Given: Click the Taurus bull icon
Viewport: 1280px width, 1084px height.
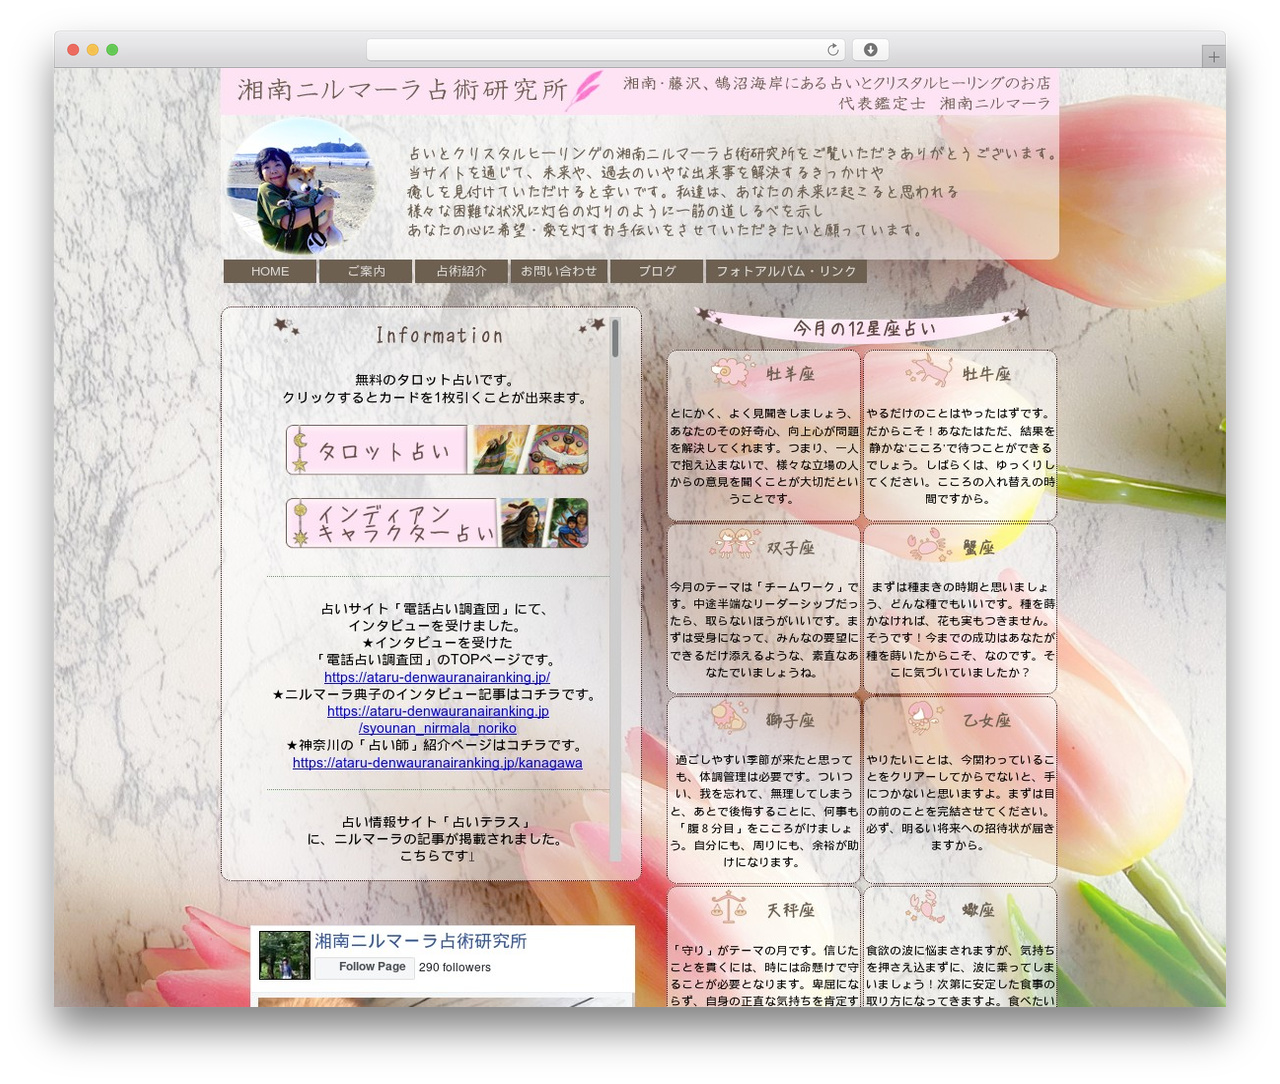Looking at the screenshot, I should (x=930, y=371).
